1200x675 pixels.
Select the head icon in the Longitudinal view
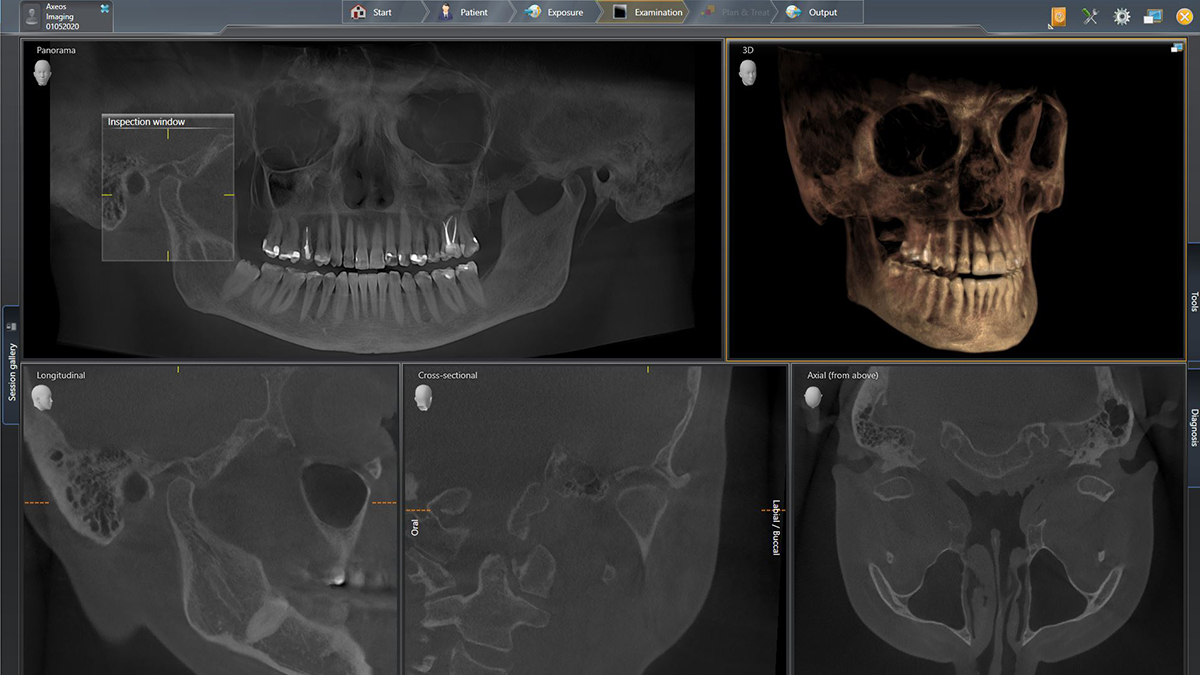[42, 397]
